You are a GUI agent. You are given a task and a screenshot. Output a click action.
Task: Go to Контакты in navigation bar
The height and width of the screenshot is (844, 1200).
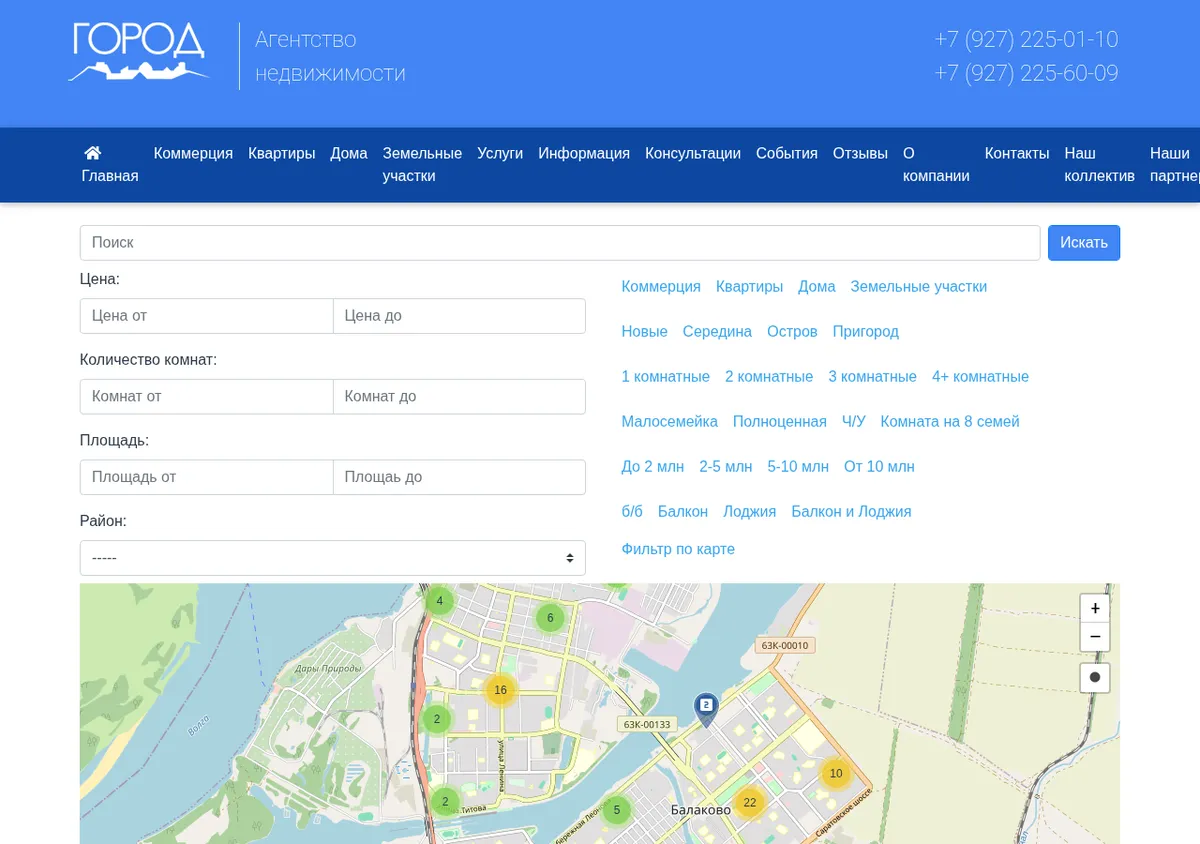[x=1017, y=153]
